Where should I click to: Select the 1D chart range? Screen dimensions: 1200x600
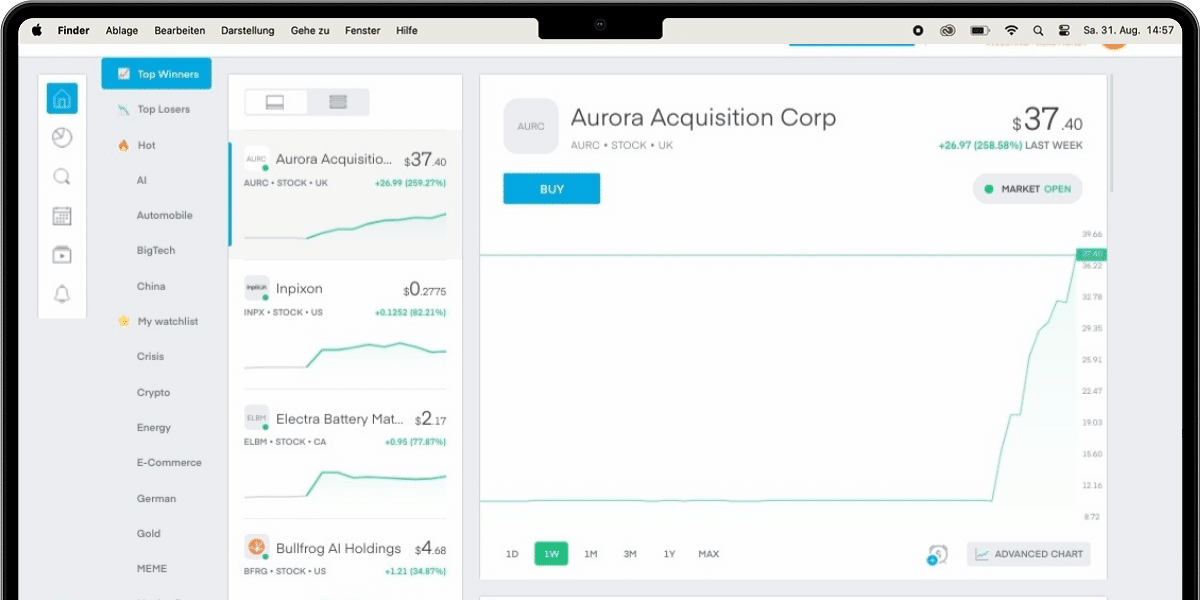click(512, 554)
